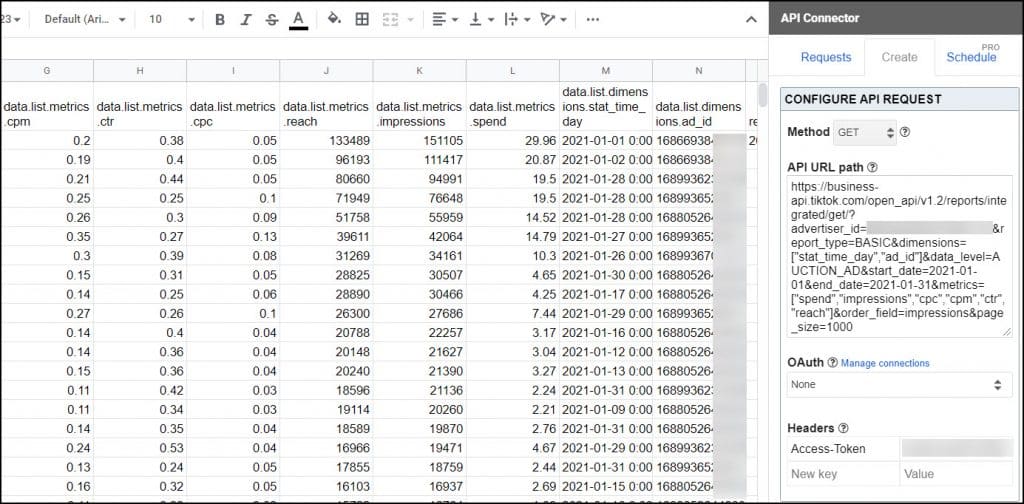Click the data.list.metrics.spend header cell
This screenshot has height=504, width=1024.
(513, 106)
